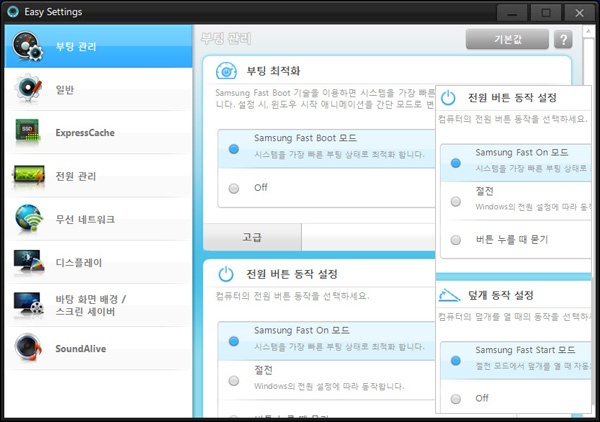This screenshot has height=422, width=600.
Task: Click the 부팅 최적화 section icon
Action: [x=226, y=71]
